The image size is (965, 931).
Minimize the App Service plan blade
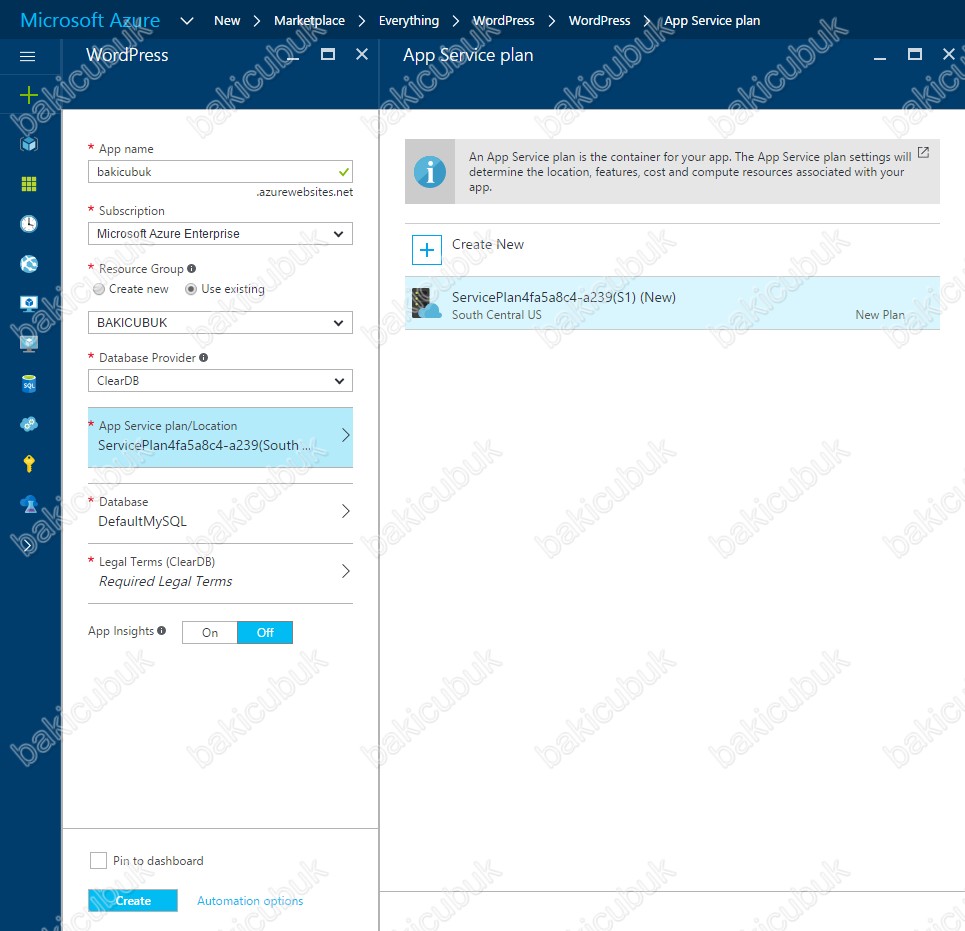(880, 58)
